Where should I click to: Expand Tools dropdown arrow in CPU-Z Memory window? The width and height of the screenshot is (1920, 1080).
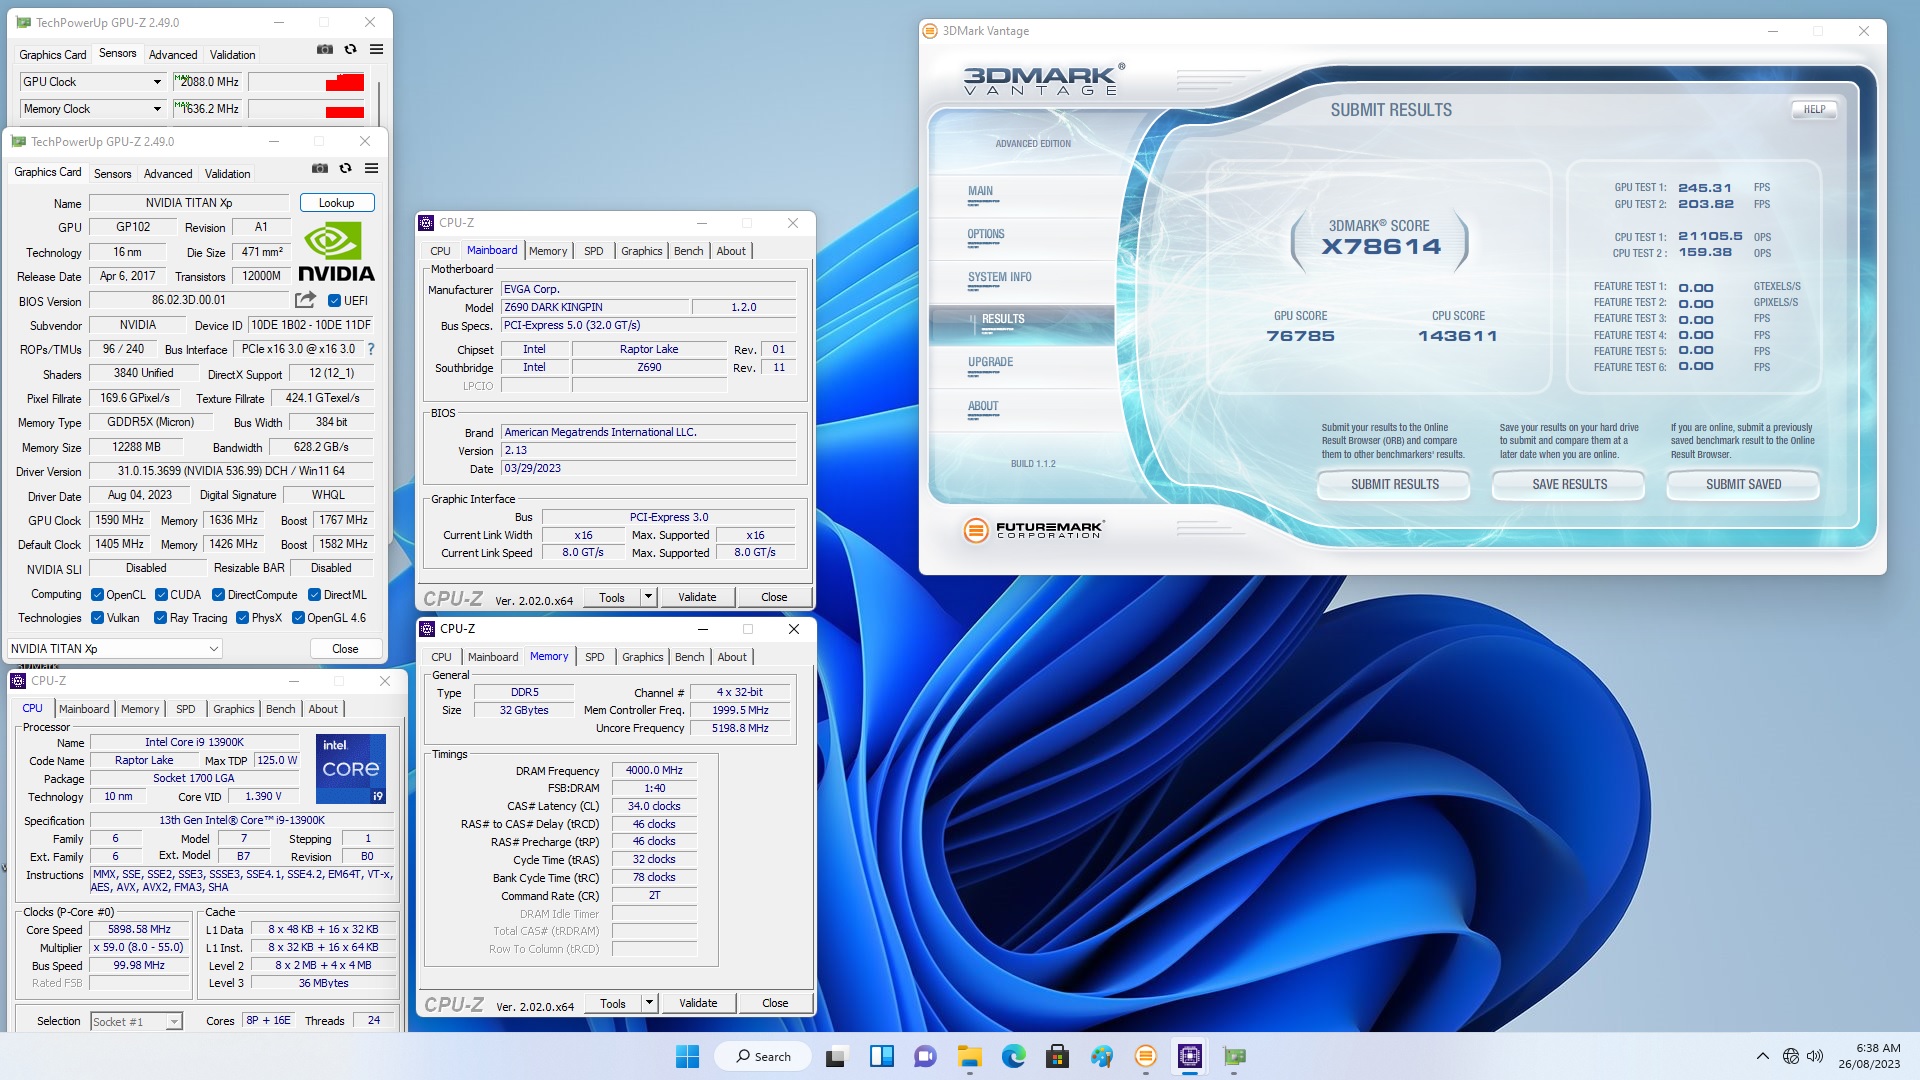pyautogui.click(x=649, y=1003)
